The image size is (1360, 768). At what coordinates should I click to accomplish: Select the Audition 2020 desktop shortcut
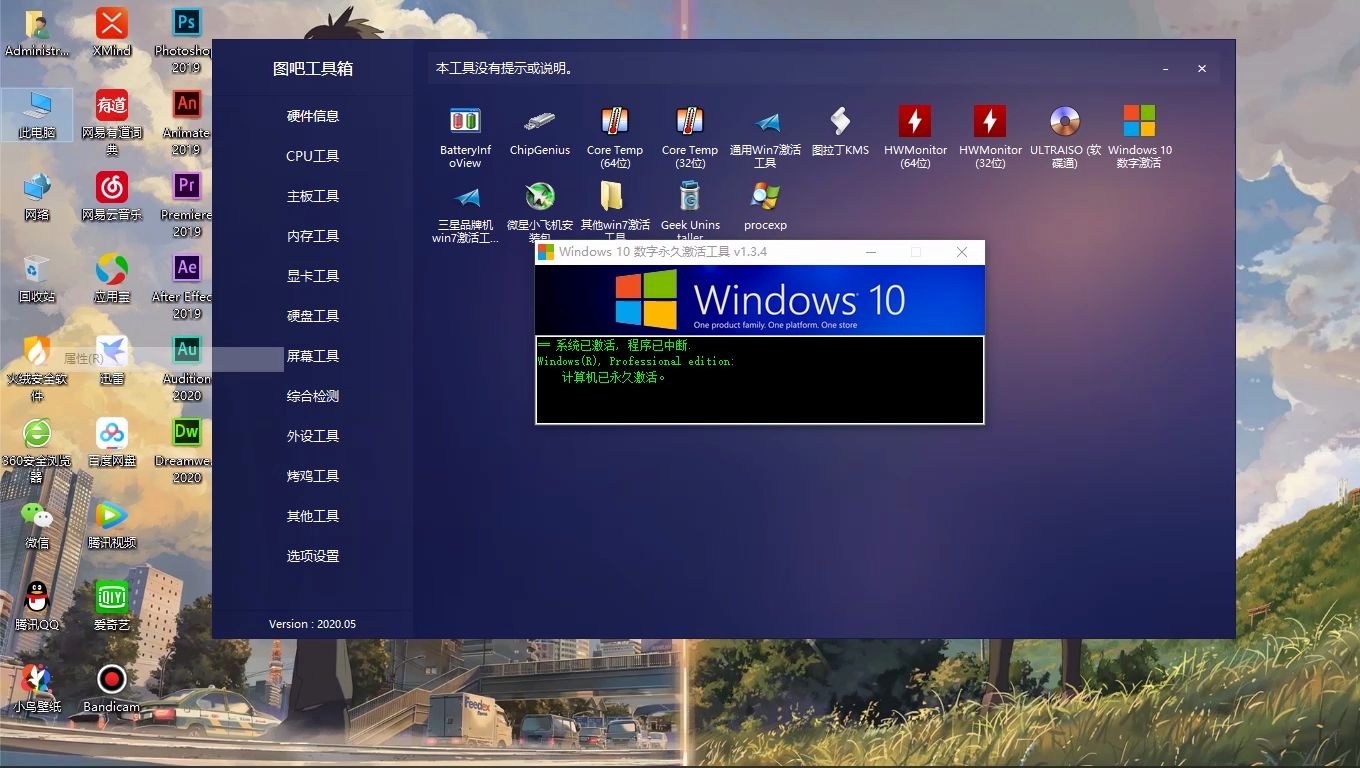pos(186,368)
